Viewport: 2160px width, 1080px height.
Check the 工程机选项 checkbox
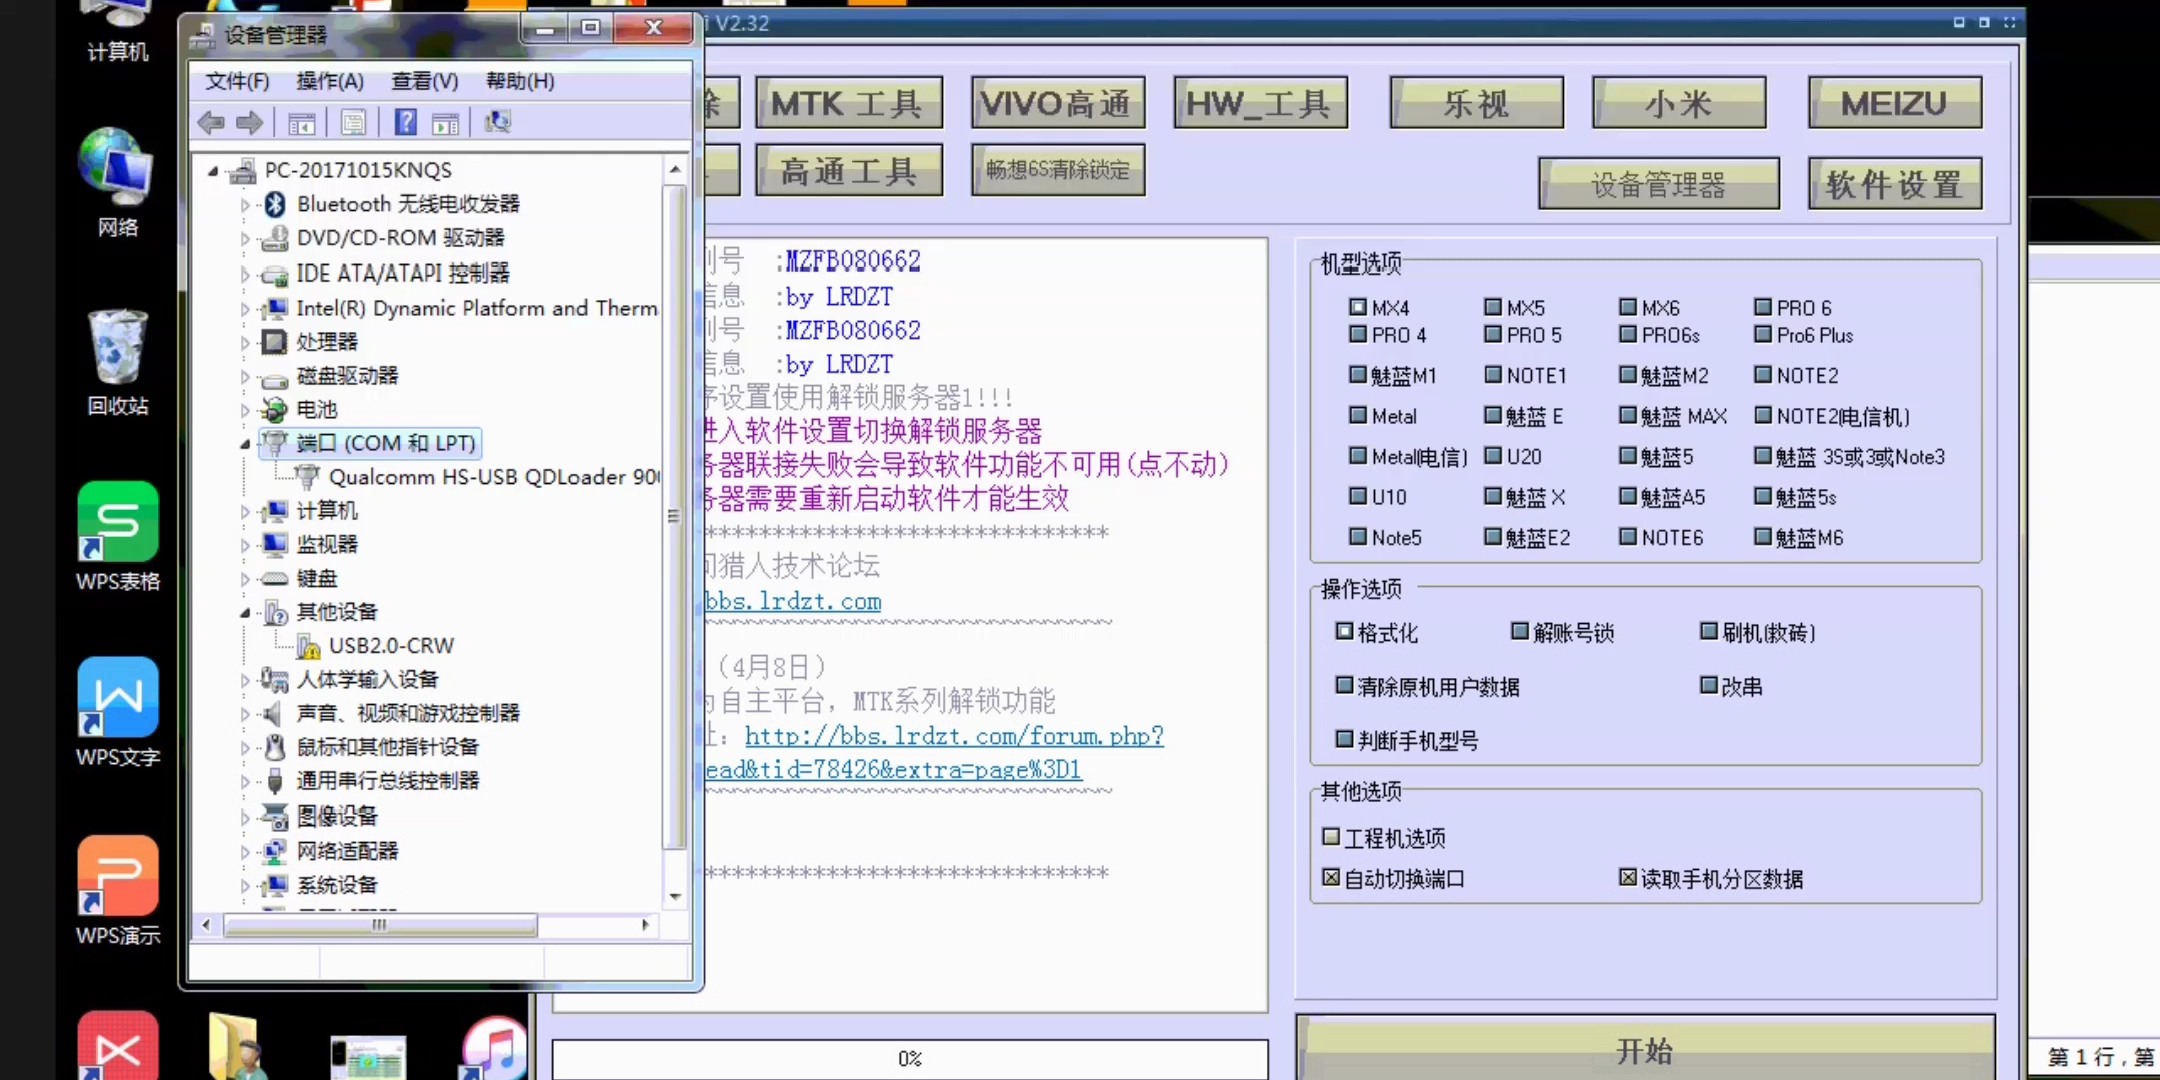(1331, 837)
